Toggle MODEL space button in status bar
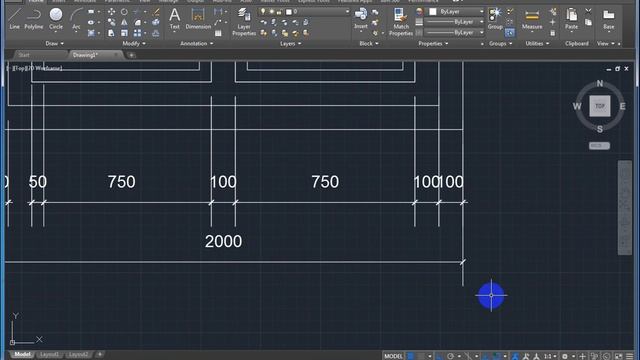 coord(393,356)
